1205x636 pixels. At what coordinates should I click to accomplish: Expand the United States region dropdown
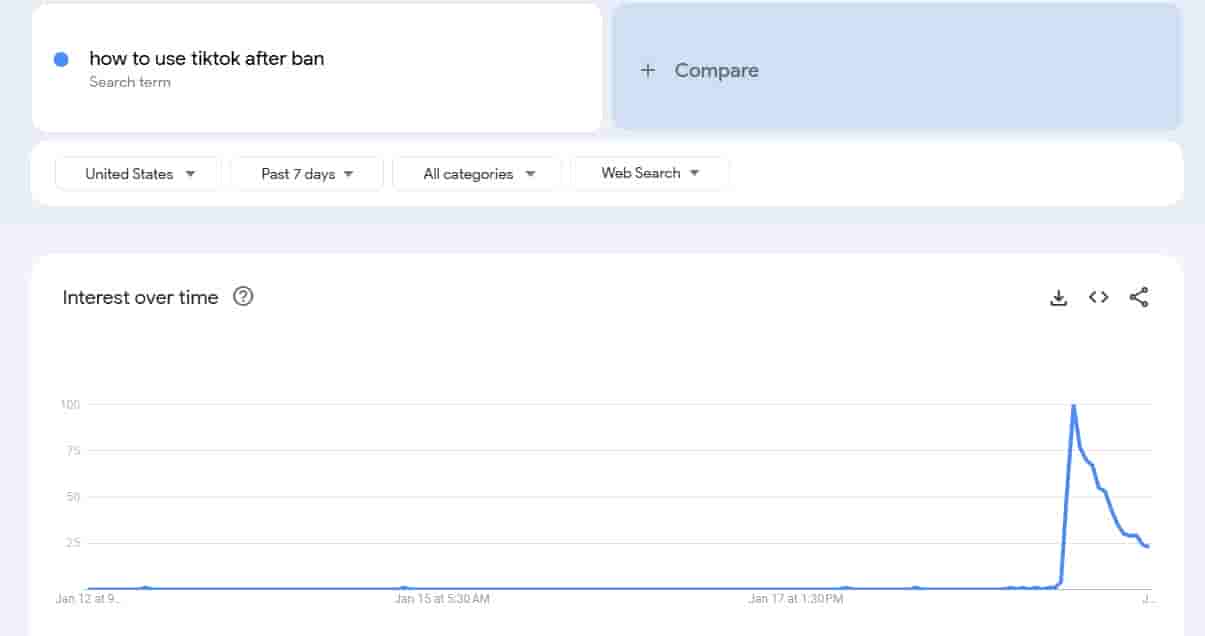pos(138,174)
